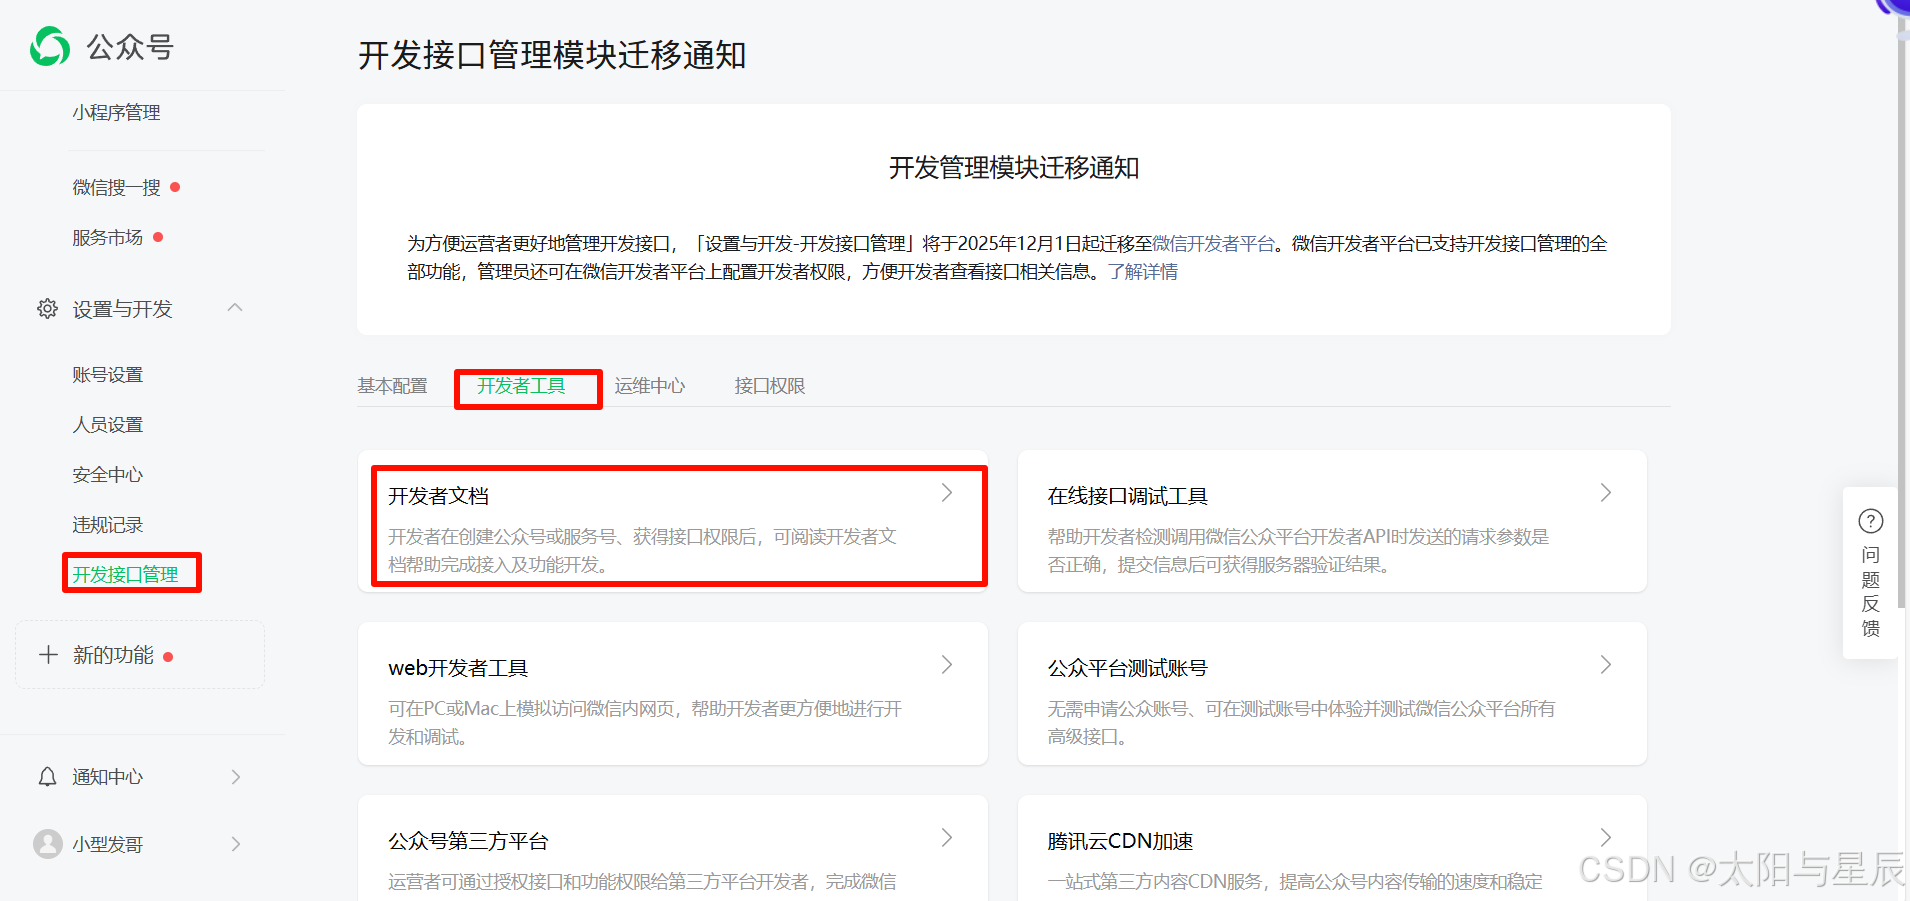Open 微信搜一搜 in the sidebar
Viewport: 1910px width, 901px height.
coord(116,188)
